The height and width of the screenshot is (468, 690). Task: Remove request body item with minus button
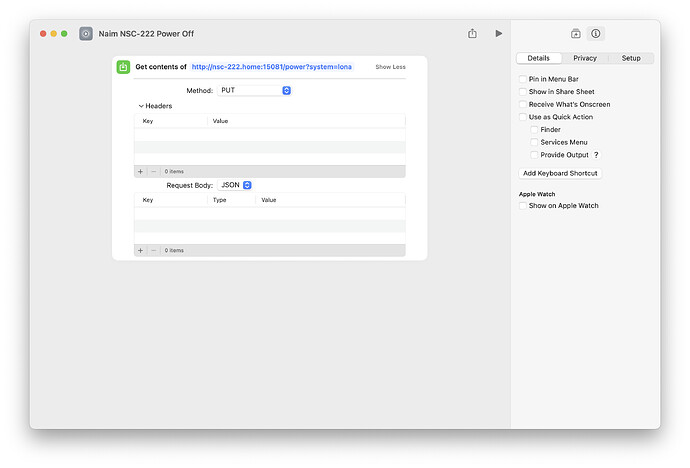point(153,250)
